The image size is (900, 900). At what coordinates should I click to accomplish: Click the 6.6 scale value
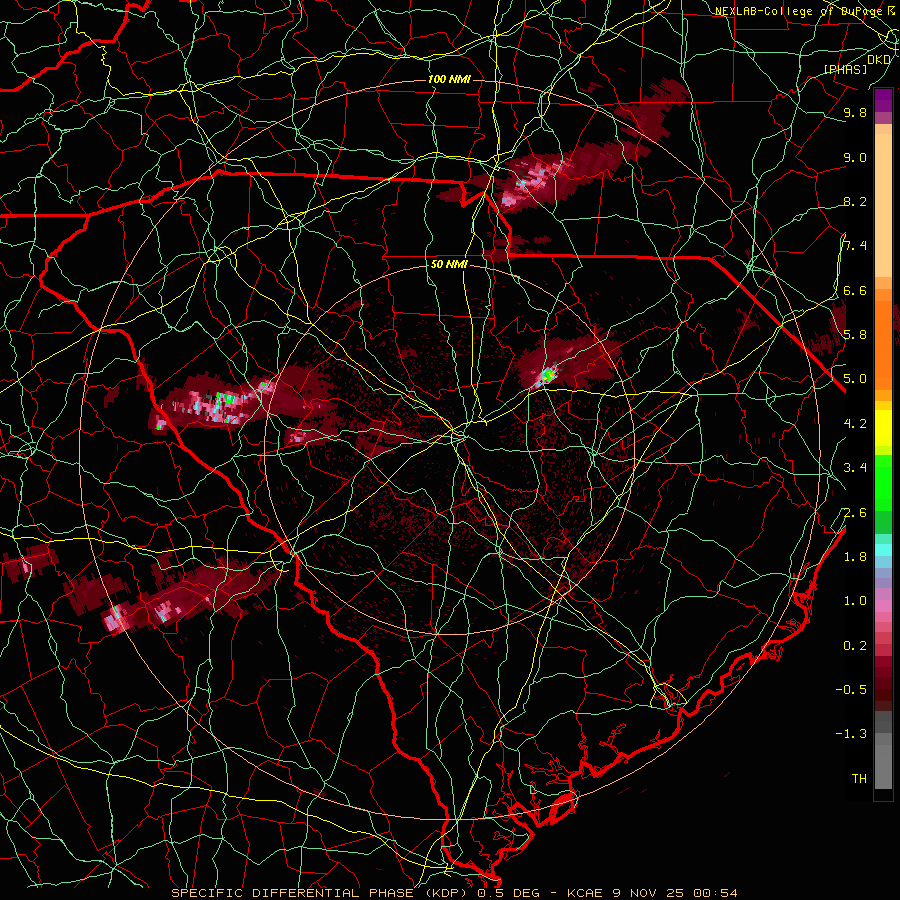click(x=855, y=290)
